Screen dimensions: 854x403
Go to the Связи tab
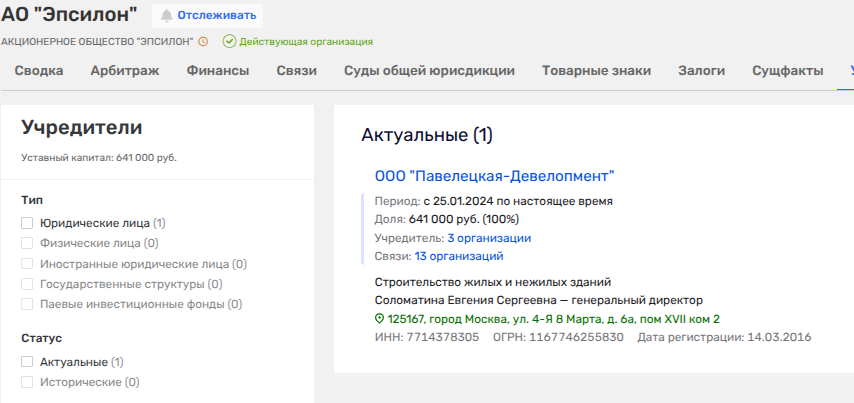(x=297, y=71)
